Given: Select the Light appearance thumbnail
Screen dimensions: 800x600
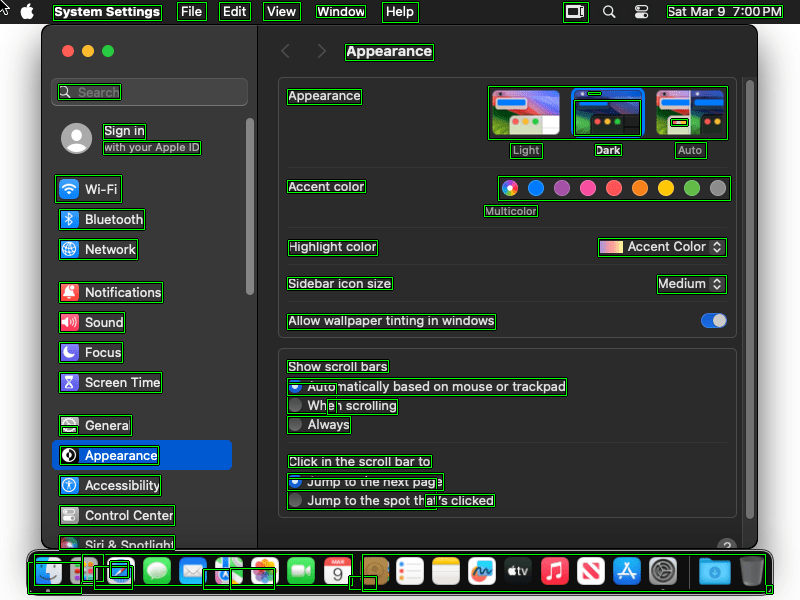Looking at the screenshot, I should (x=526, y=113).
